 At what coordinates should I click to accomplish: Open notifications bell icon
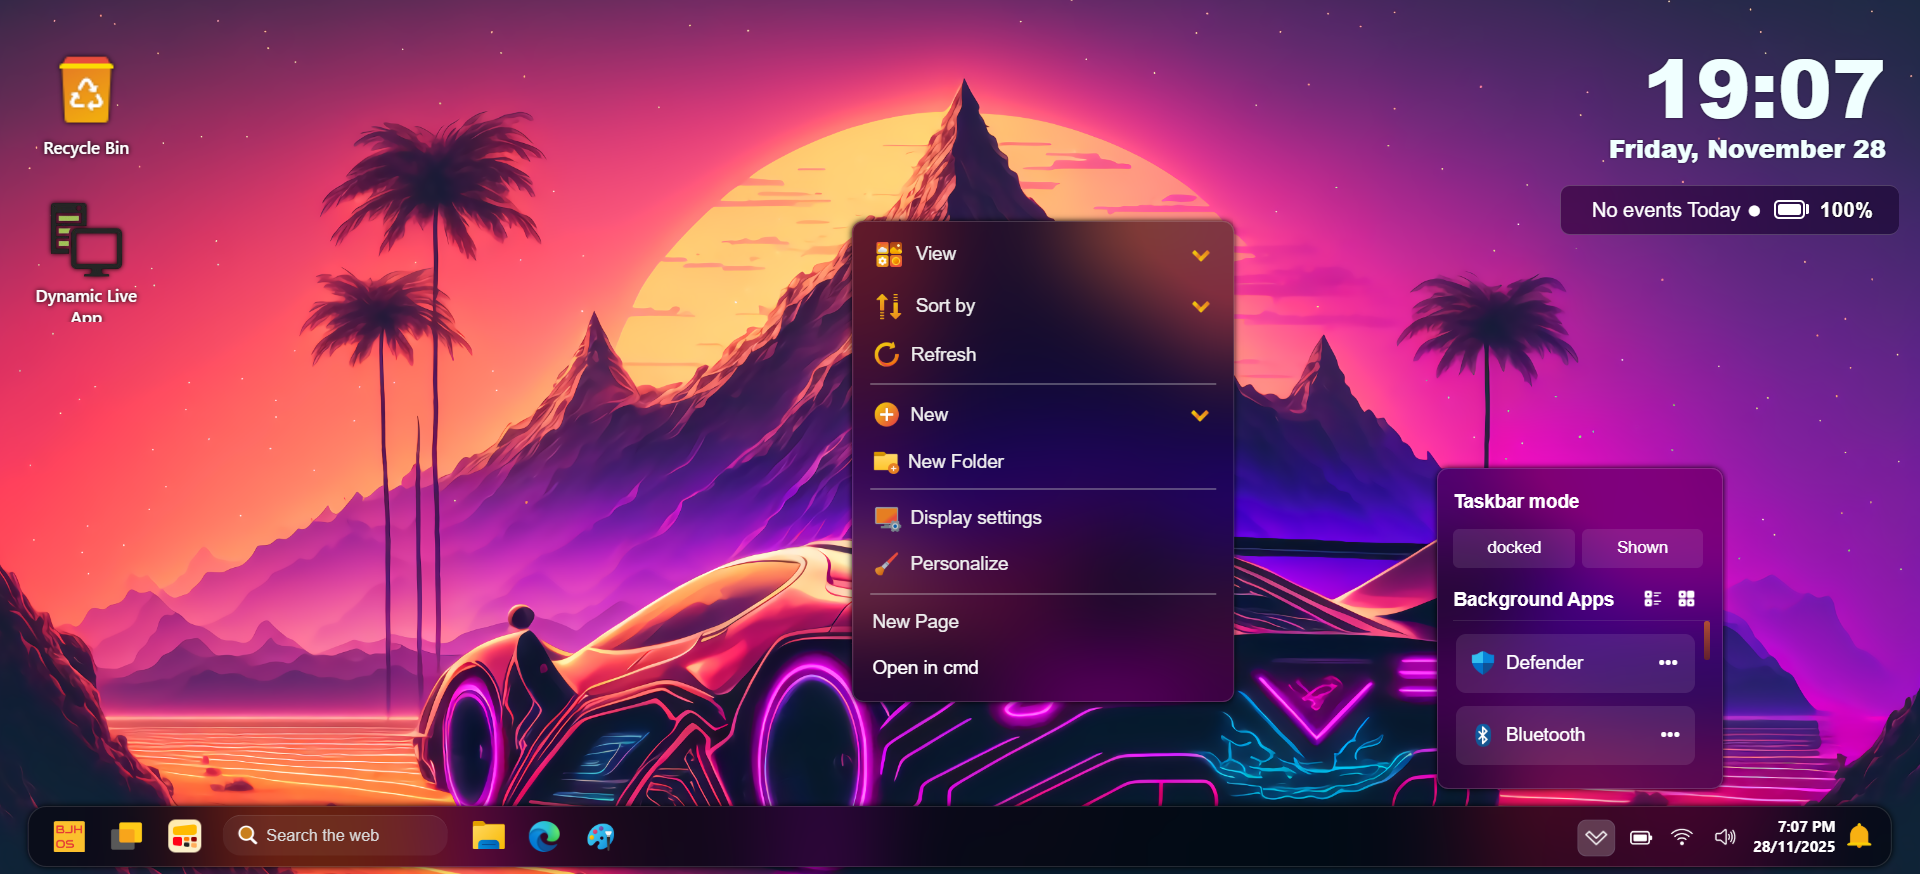tap(1860, 836)
